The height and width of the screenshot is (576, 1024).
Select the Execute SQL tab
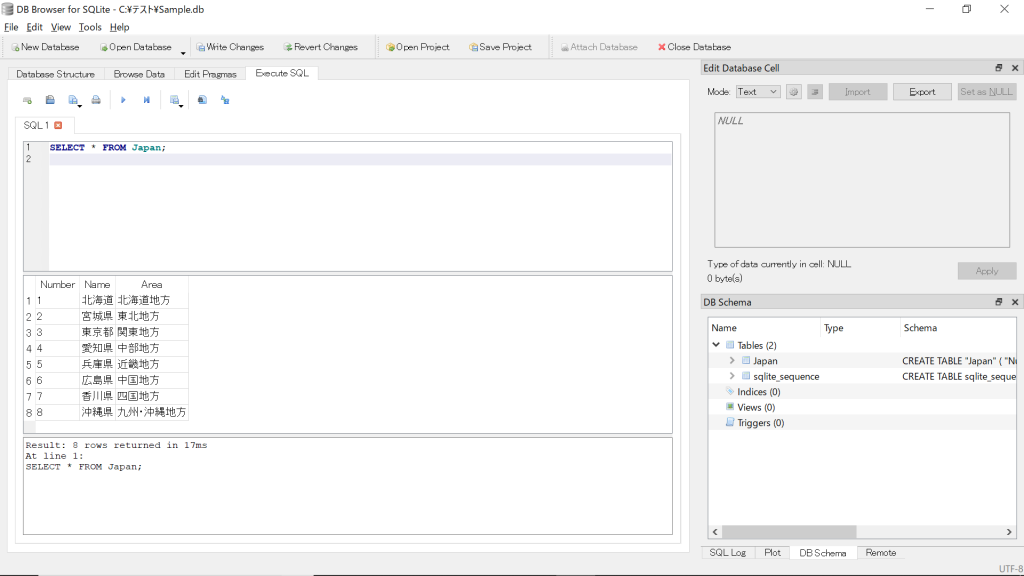tap(282, 73)
